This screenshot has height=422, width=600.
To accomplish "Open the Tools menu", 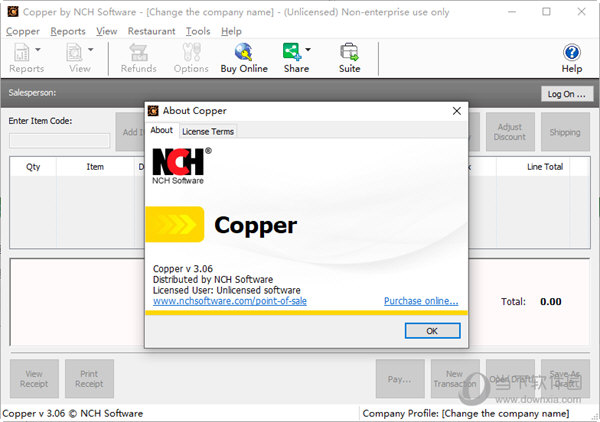I will (198, 31).
